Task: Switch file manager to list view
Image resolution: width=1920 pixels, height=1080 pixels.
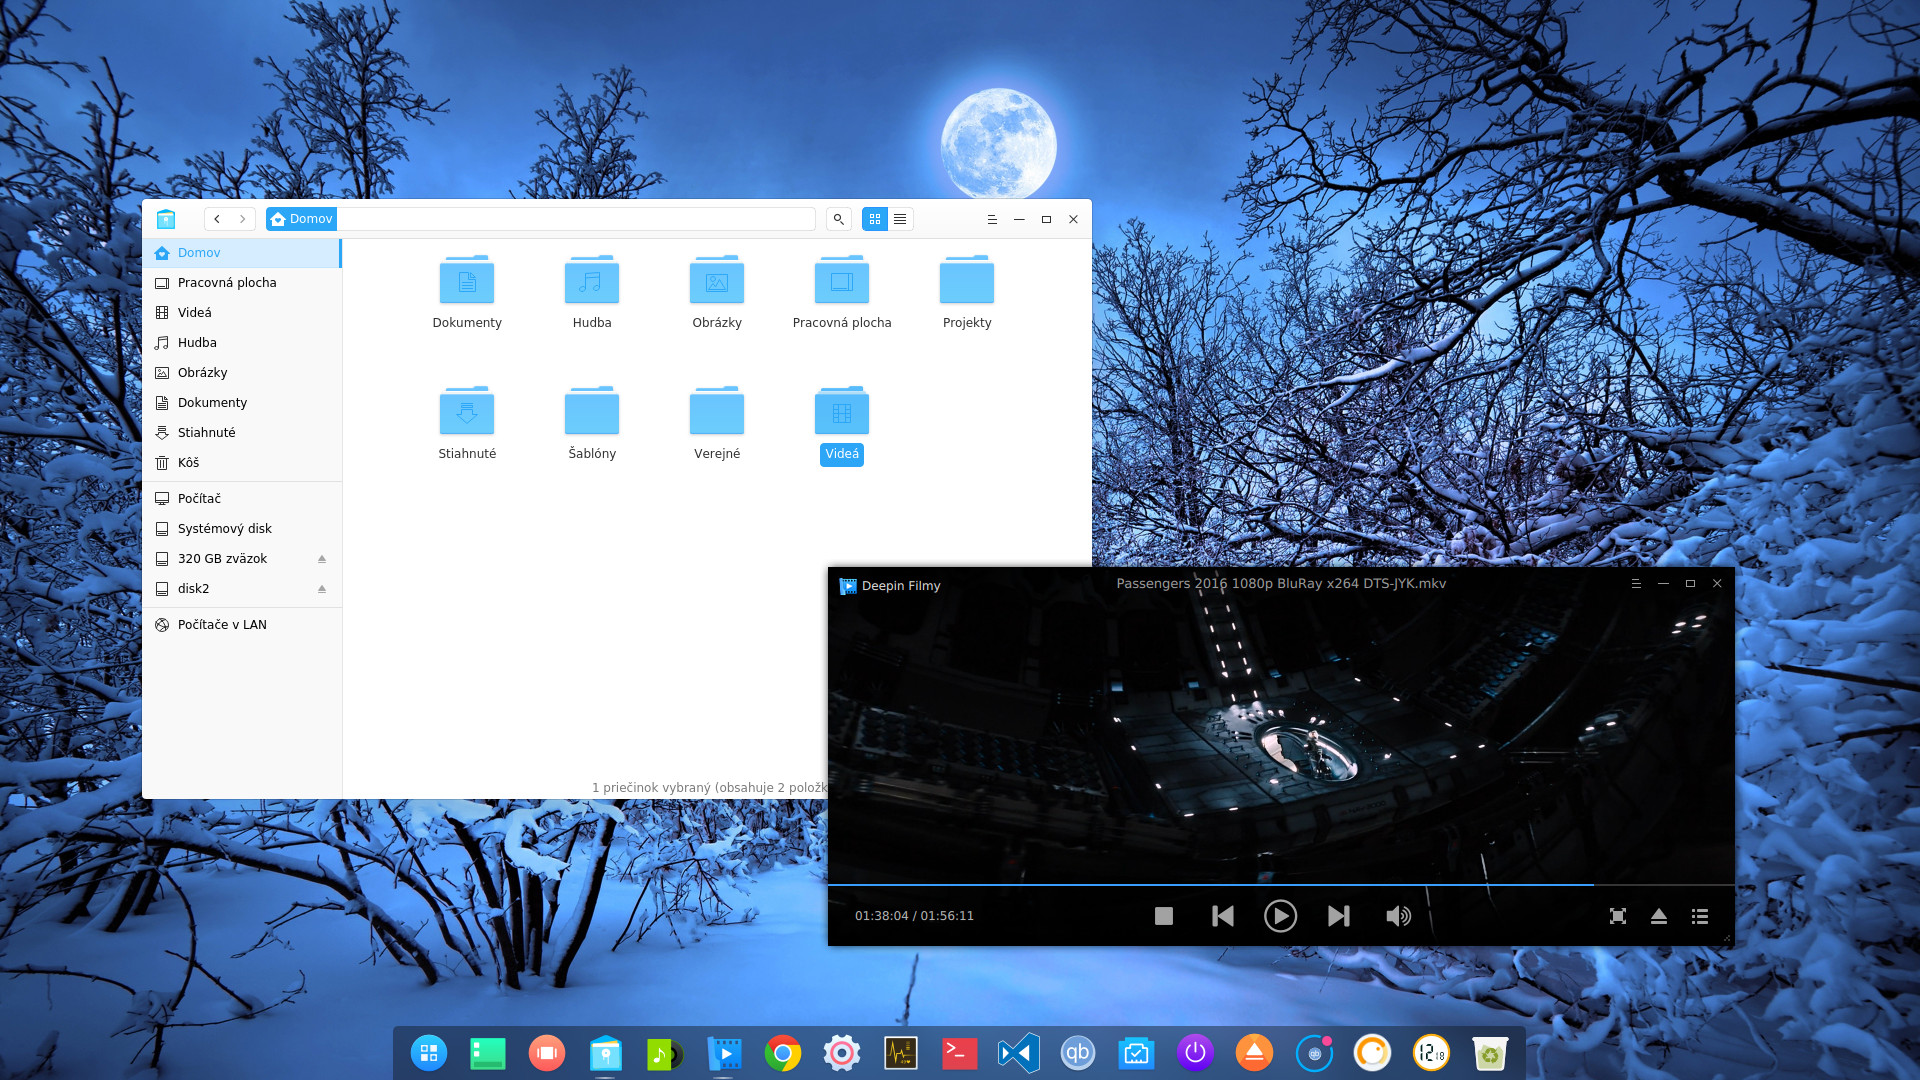Action: pos(900,219)
